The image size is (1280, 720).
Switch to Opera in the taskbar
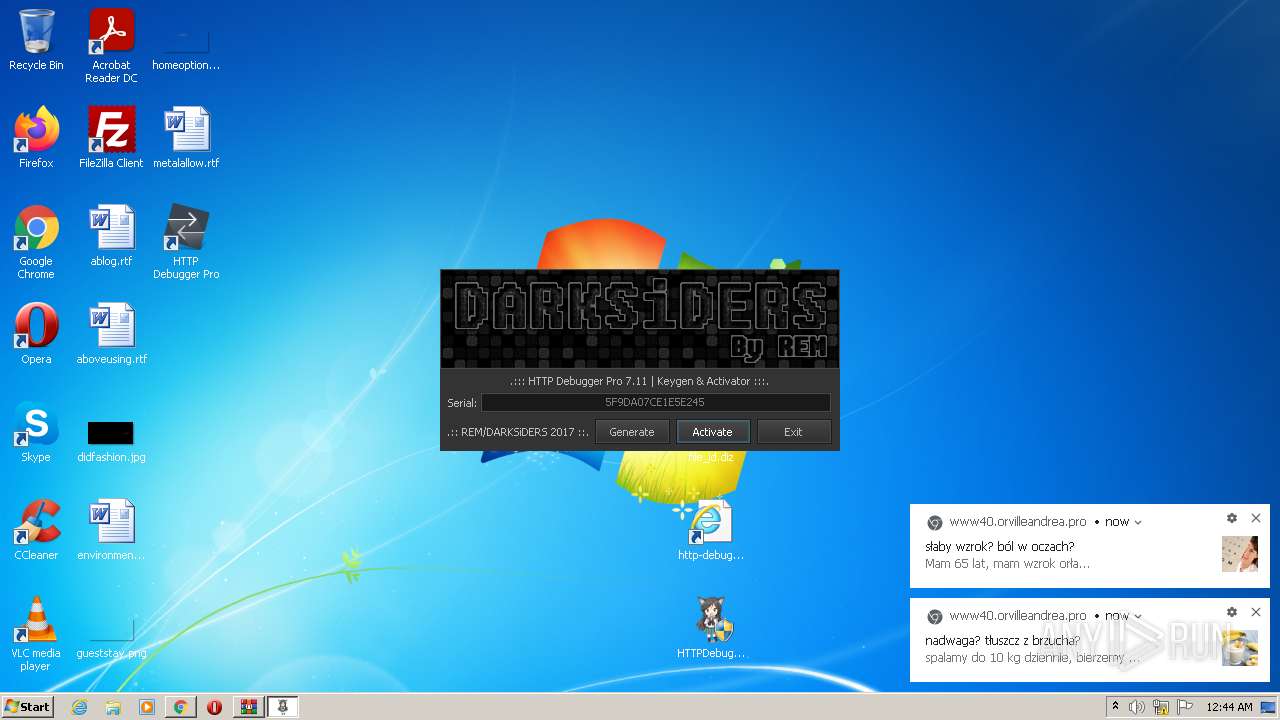click(214, 707)
